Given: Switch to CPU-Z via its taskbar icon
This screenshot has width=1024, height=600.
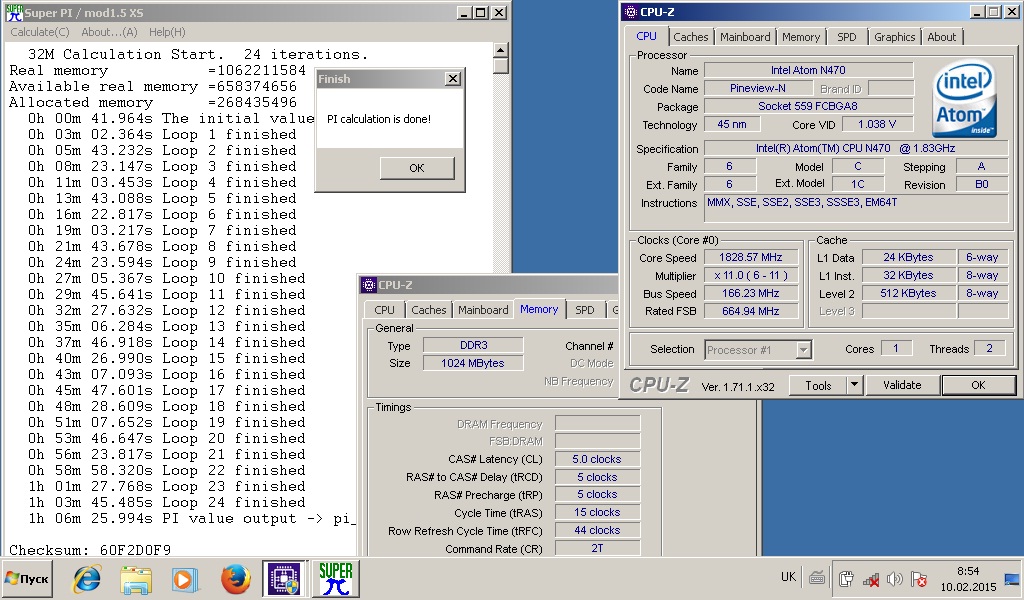Looking at the screenshot, I should click(283, 578).
